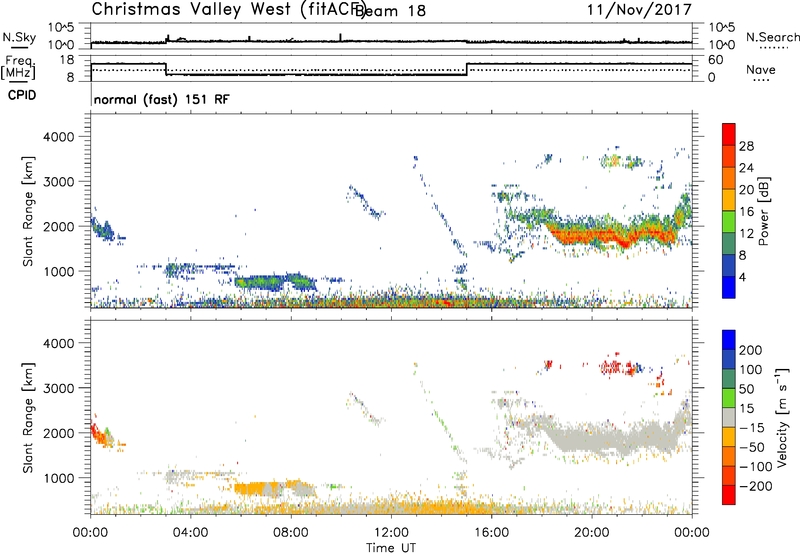Screen dimensions: 800x554
Task: Click the 'N.Sky' legend label
Action: click(19, 37)
